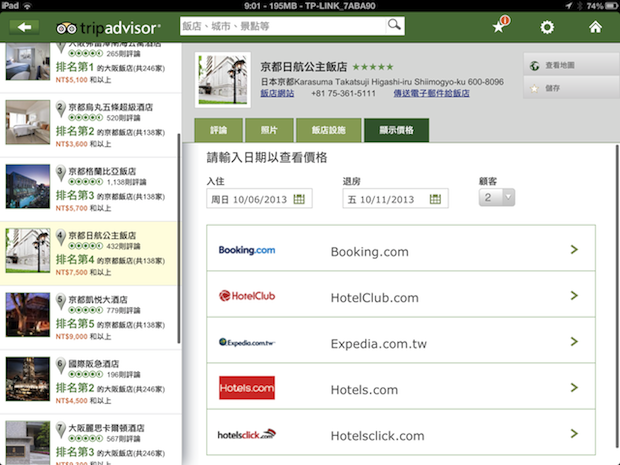The height and width of the screenshot is (465, 620).
Task: Expand Expedia.com.tw row chevron
Action: tap(574, 341)
